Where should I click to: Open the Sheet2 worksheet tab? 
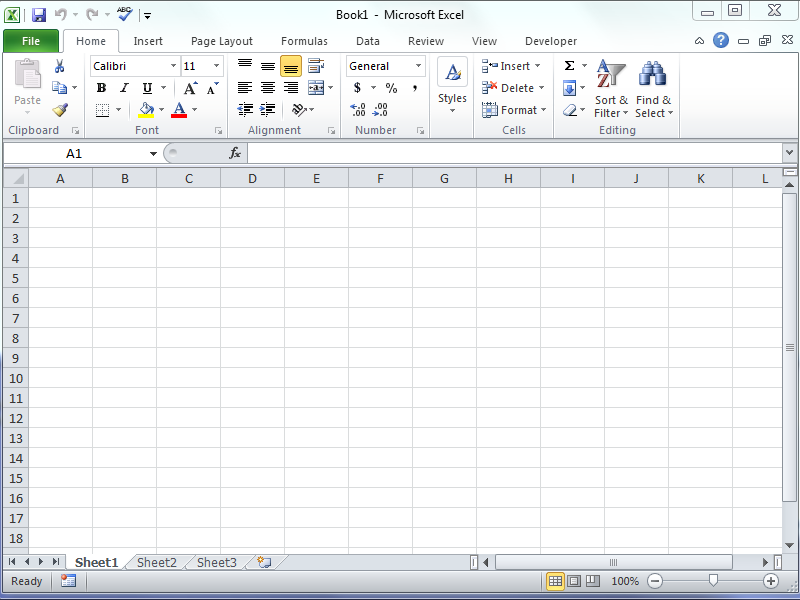coord(156,563)
